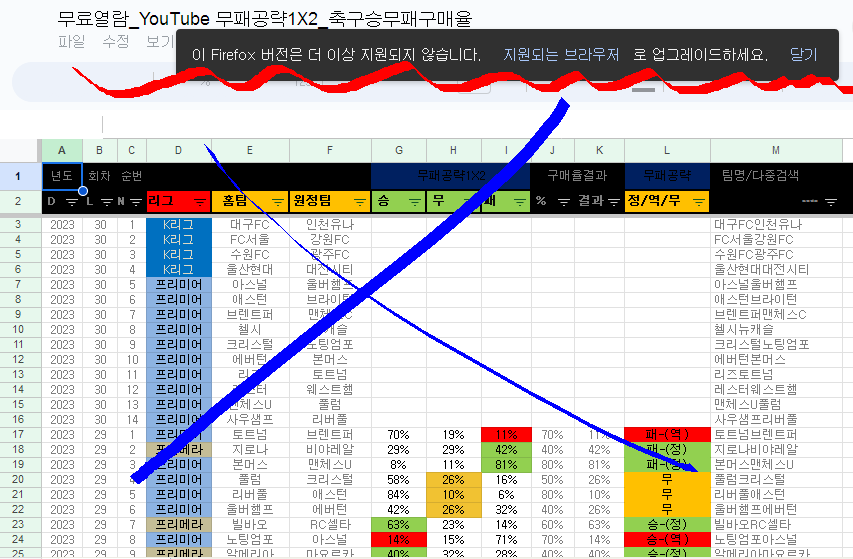The height and width of the screenshot is (559, 853).
Task: Select the FC서울 cell
Action: pos(250,239)
